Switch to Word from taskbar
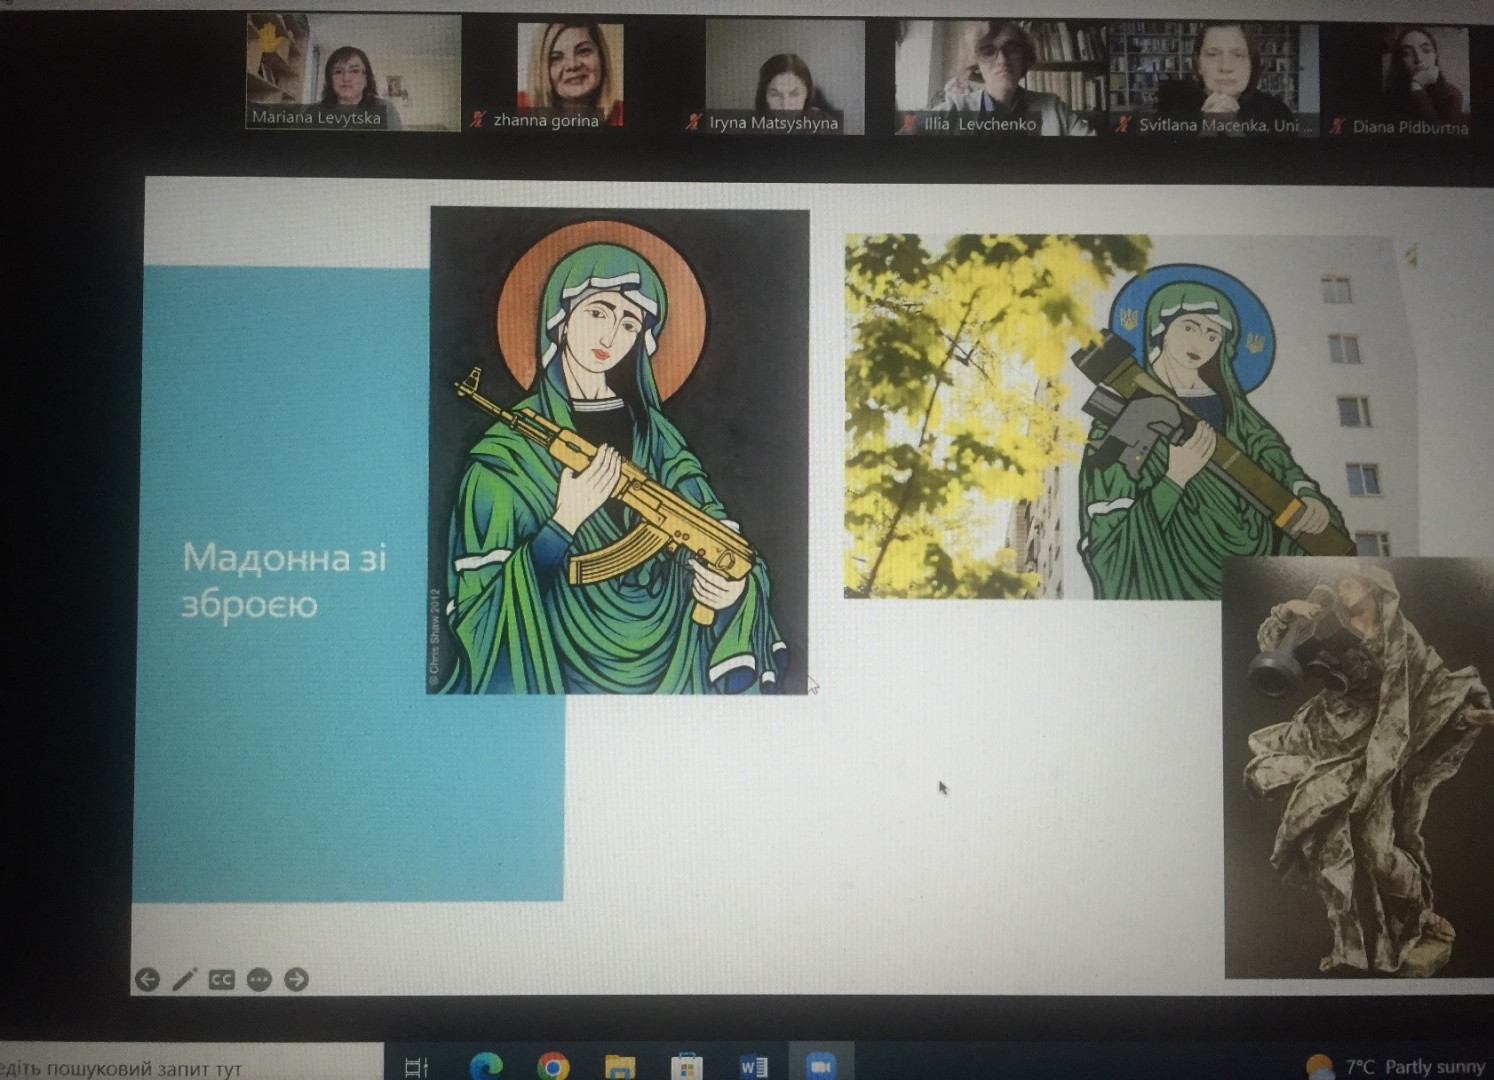The height and width of the screenshot is (1080, 1494). point(753,1067)
